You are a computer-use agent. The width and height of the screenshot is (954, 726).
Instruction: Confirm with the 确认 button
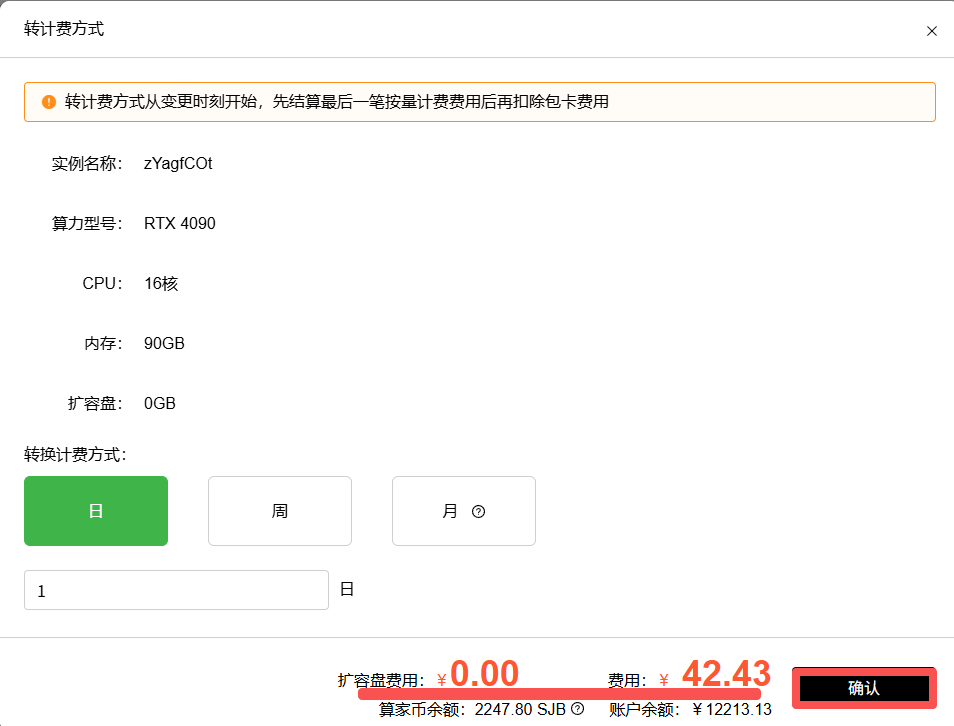click(x=864, y=688)
